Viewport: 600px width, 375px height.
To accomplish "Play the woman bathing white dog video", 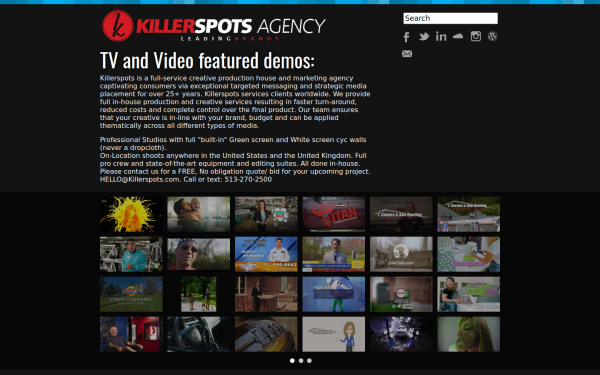I will click(469, 294).
